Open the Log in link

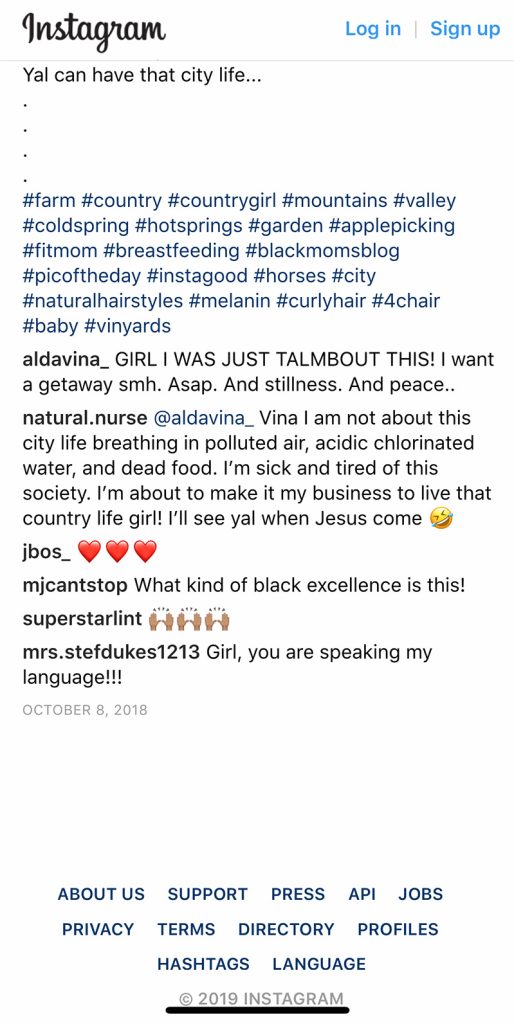373,29
